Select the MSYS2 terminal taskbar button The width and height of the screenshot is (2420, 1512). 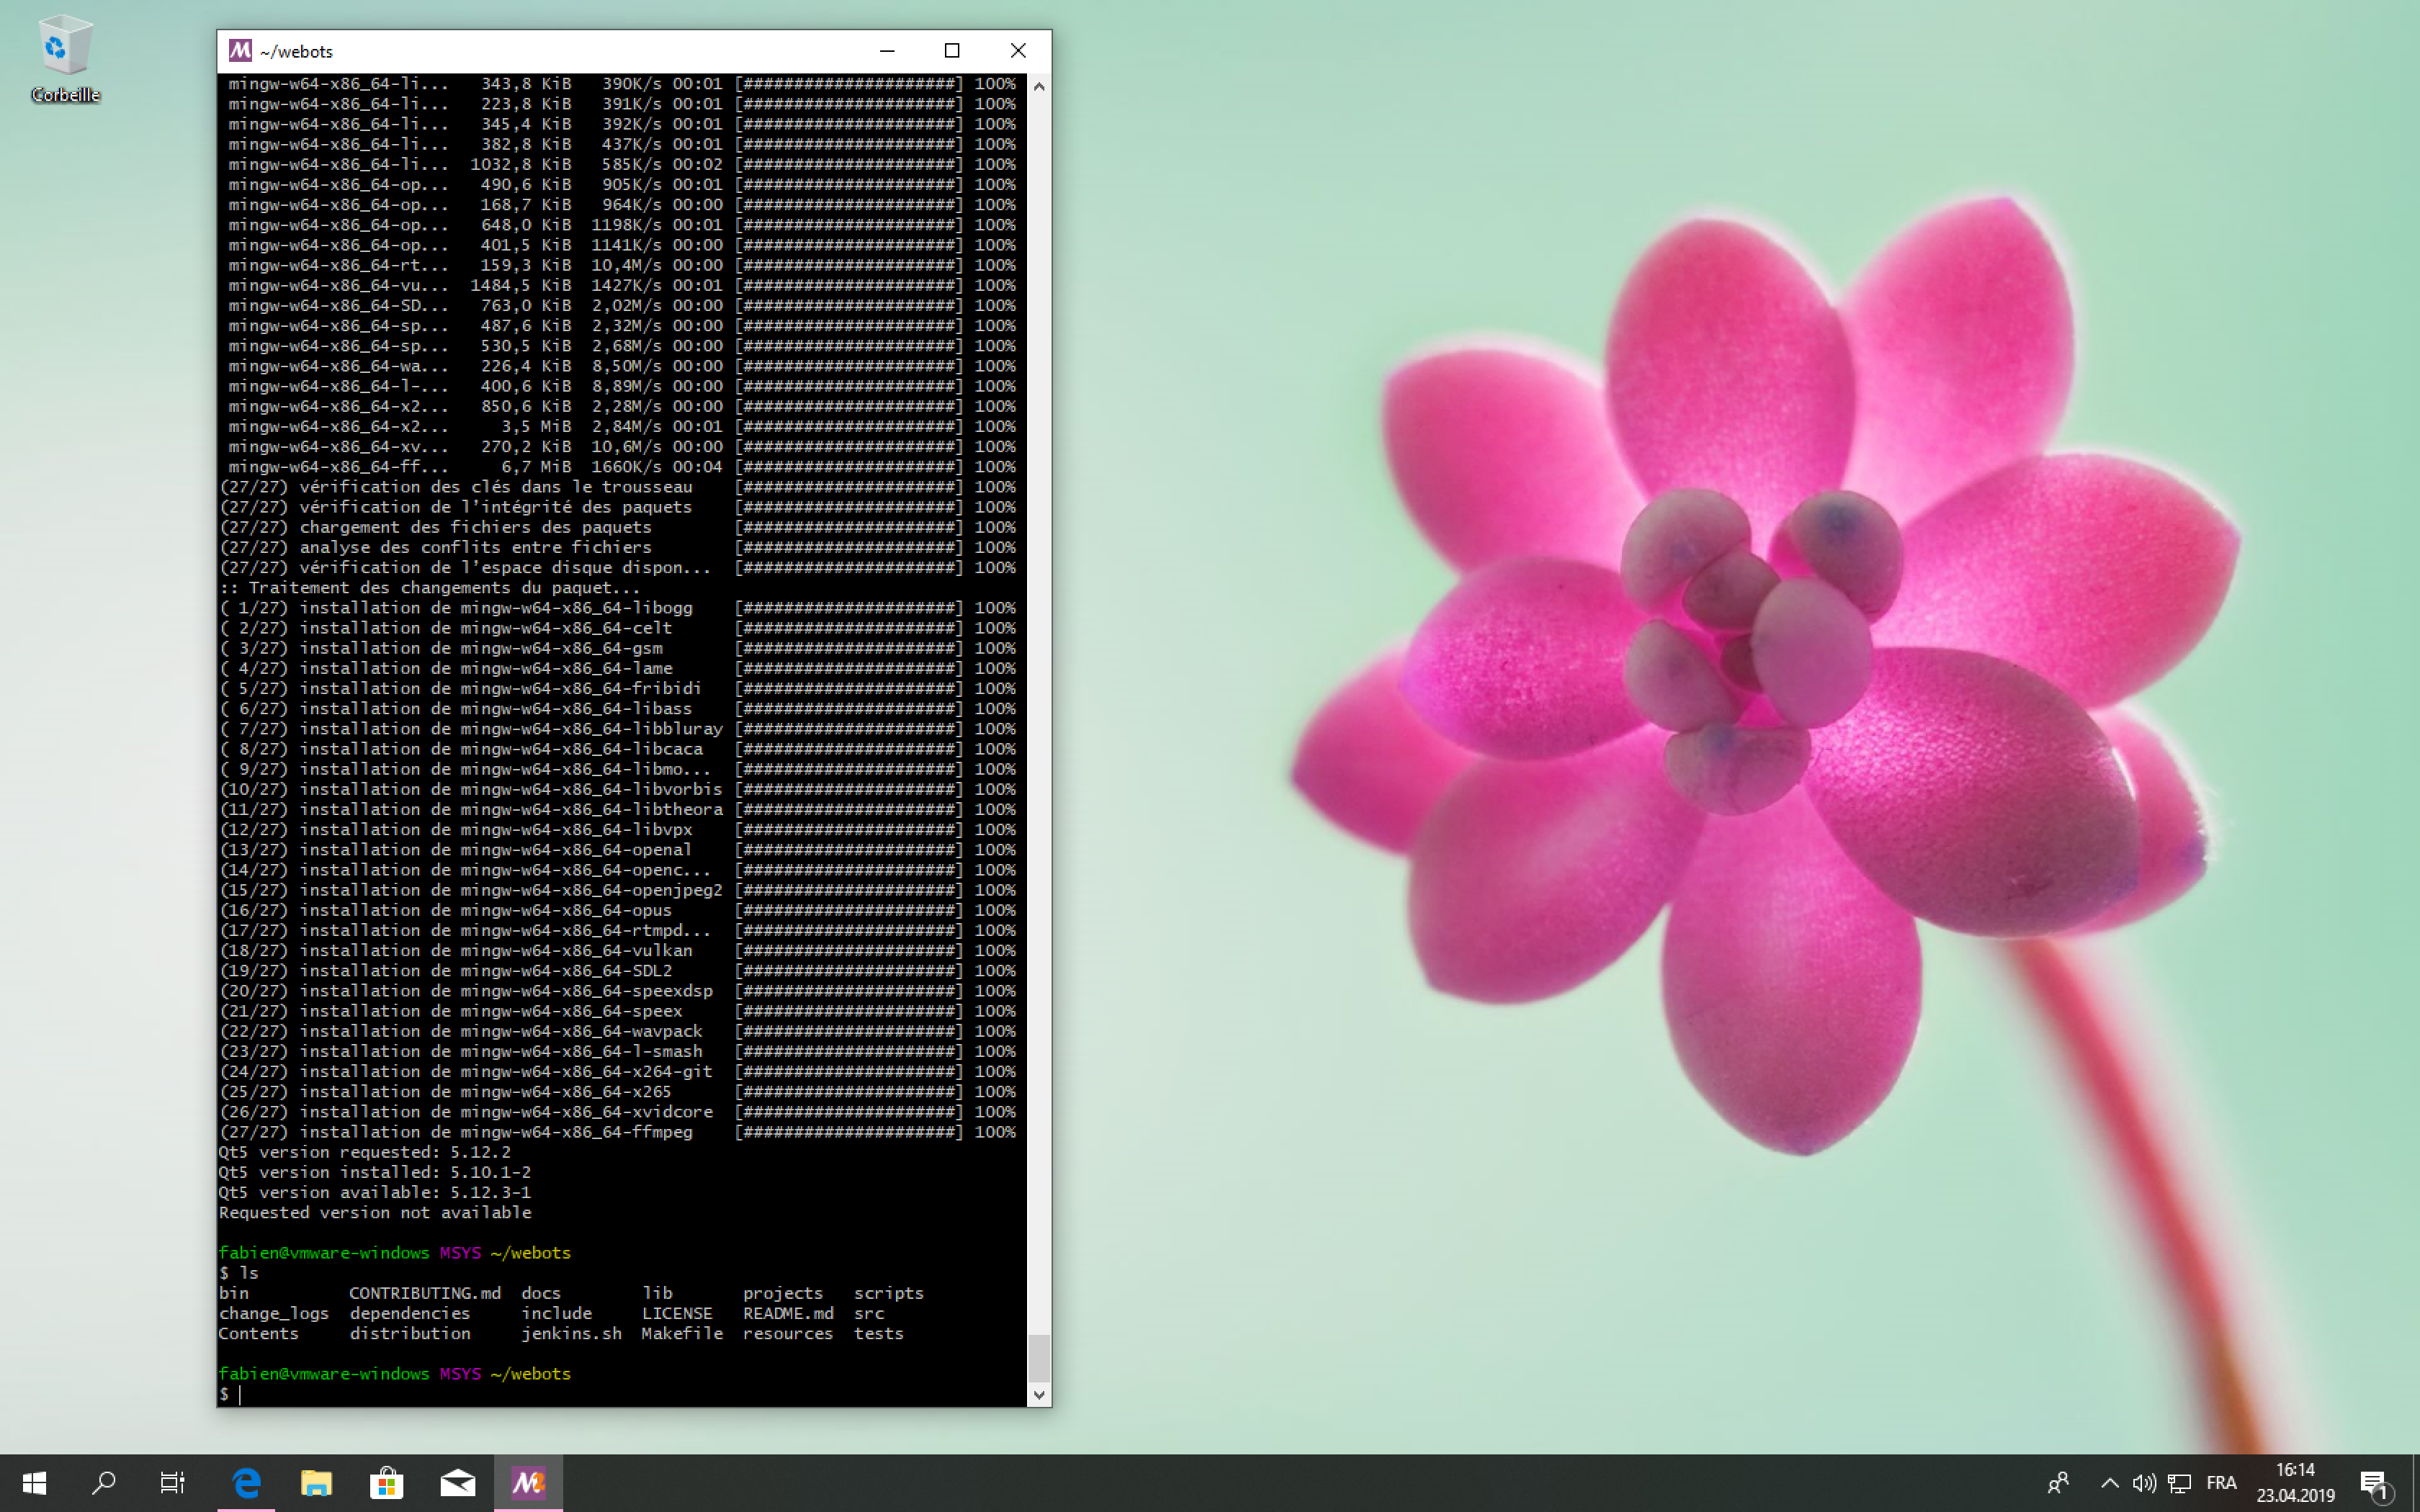(528, 1482)
